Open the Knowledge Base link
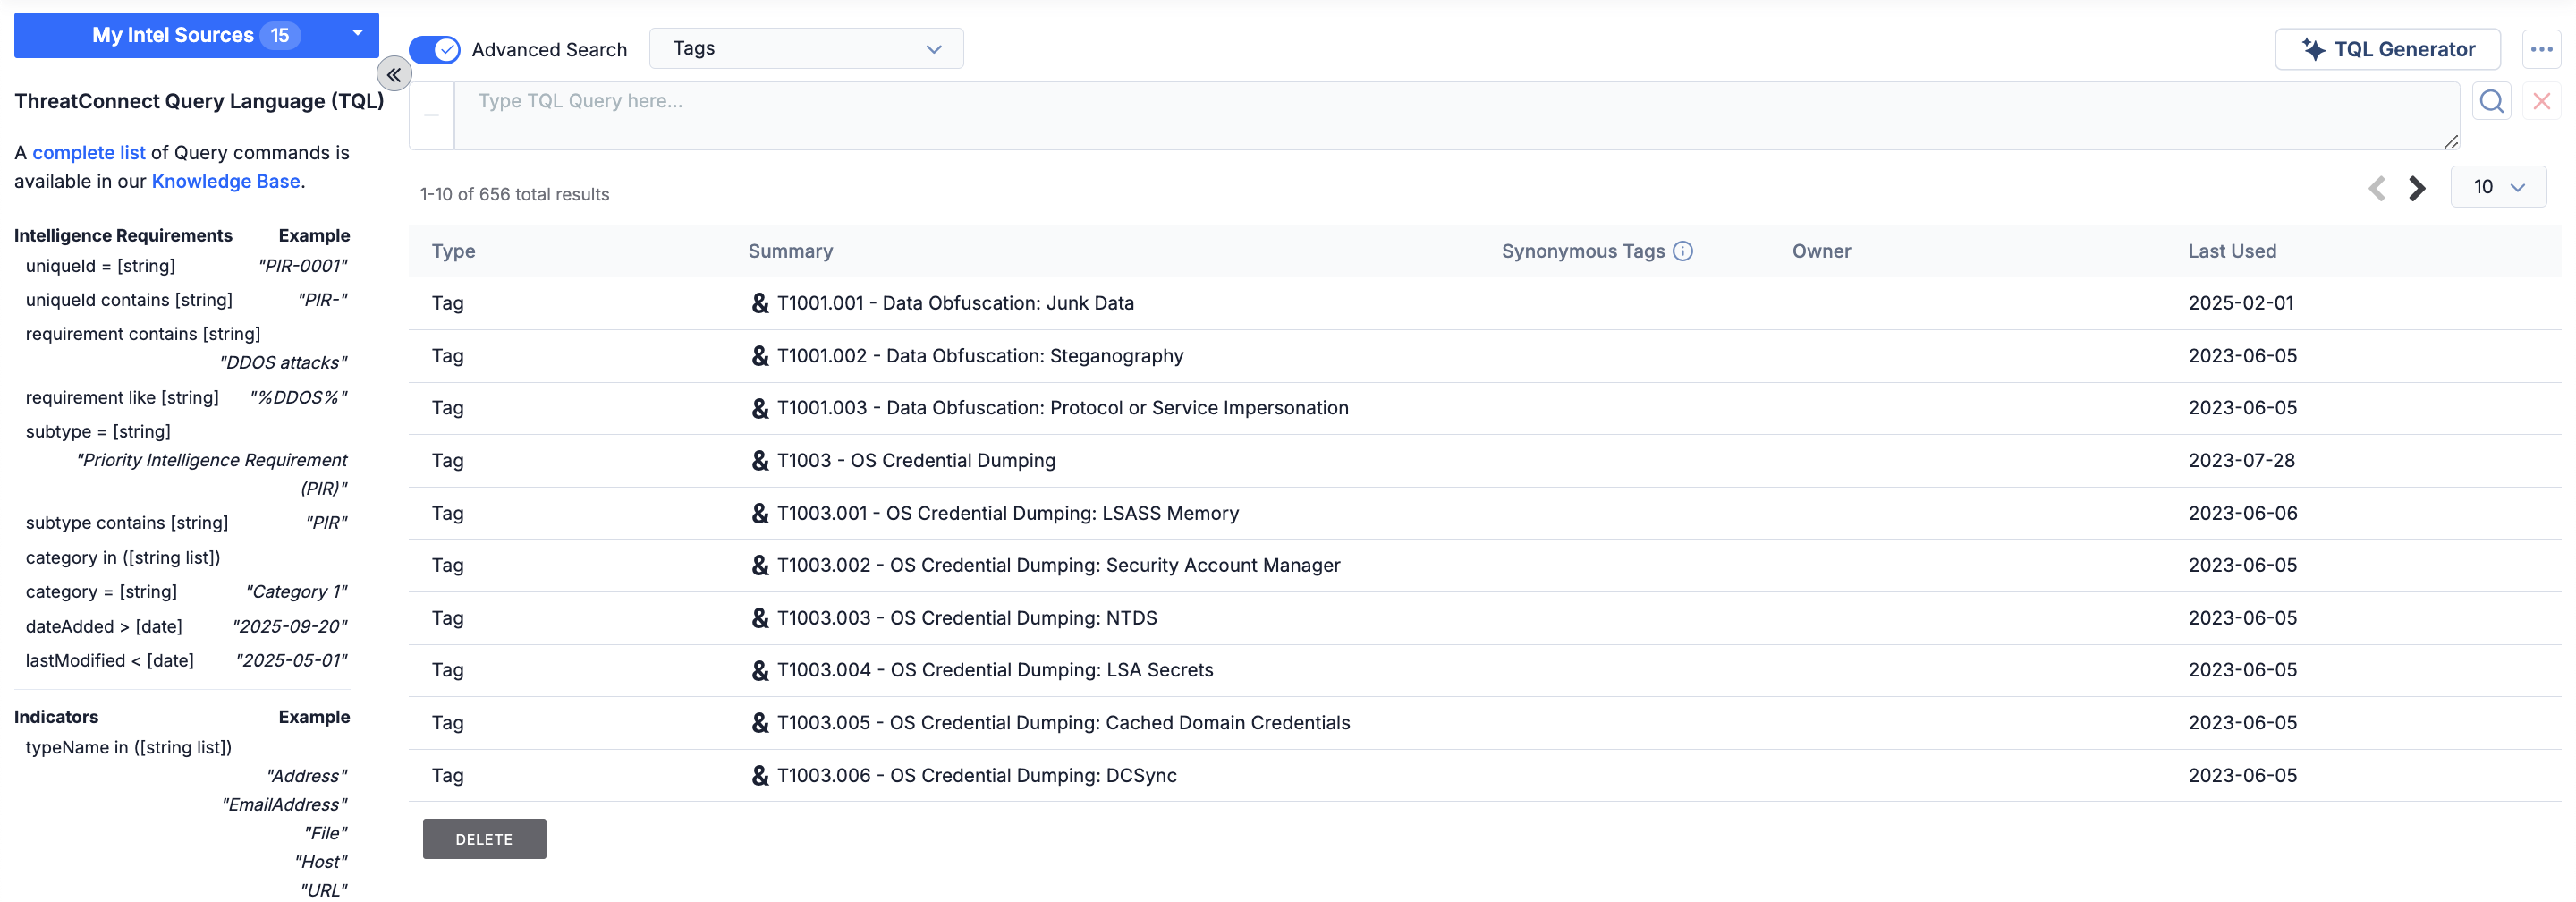The image size is (2576, 902). (x=226, y=181)
